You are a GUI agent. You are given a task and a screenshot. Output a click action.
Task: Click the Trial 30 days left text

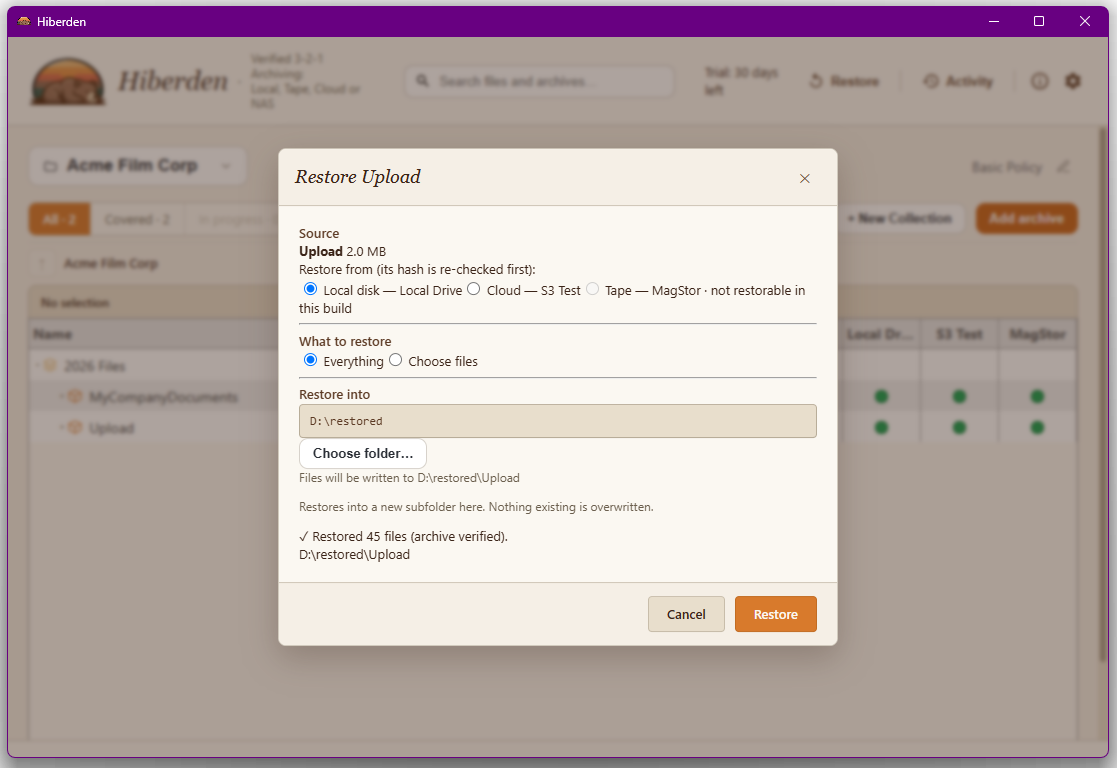click(742, 81)
